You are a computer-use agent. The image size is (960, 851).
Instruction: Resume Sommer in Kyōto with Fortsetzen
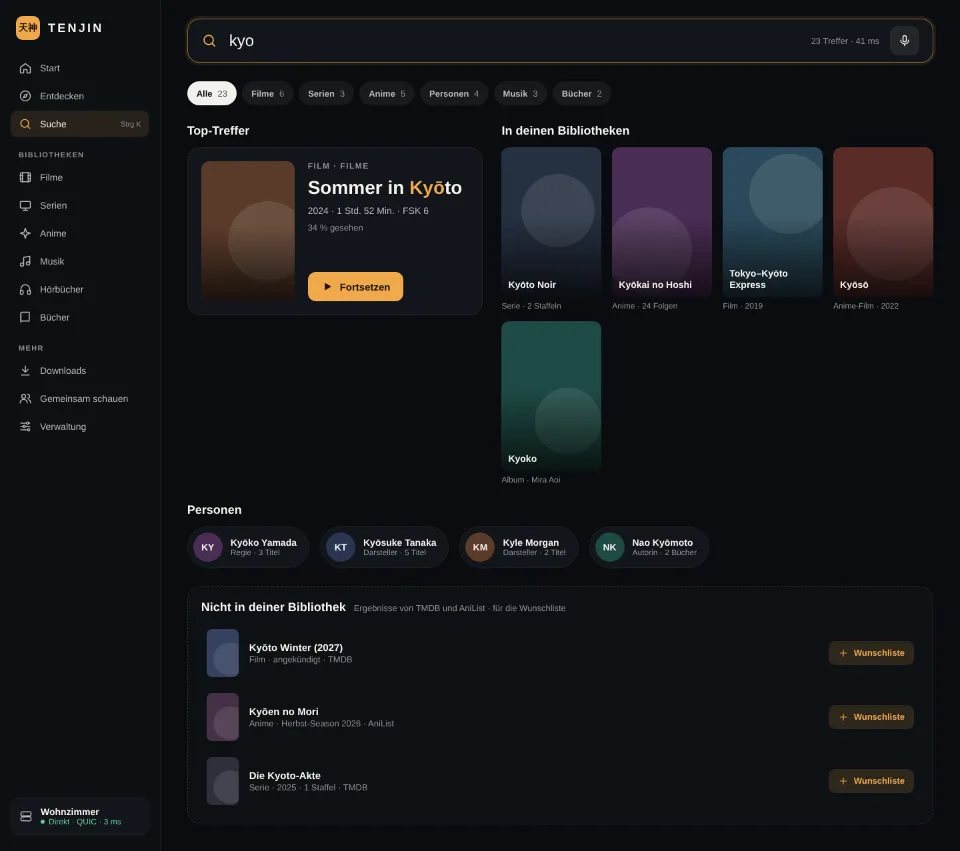[x=356, y=287]
